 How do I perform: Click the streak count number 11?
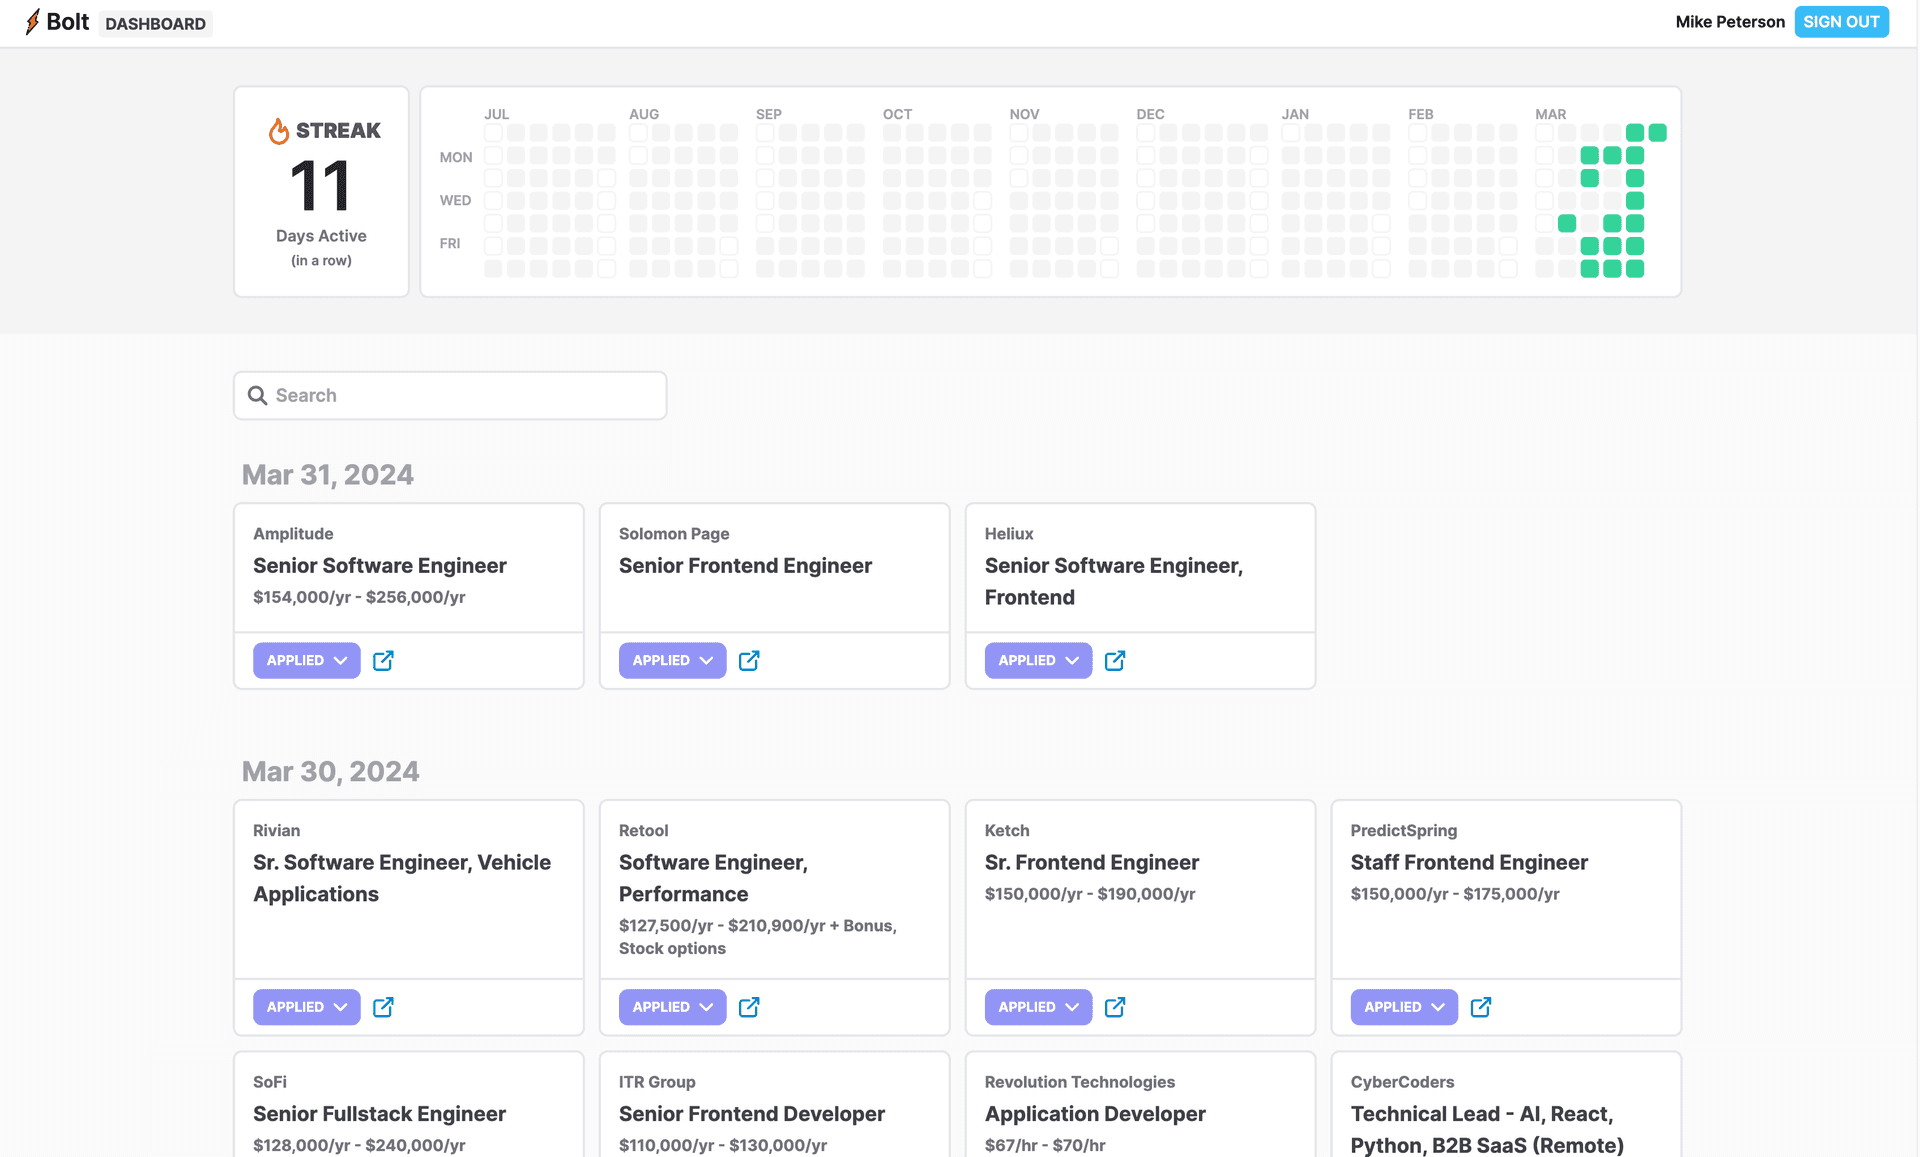point(320,186)
